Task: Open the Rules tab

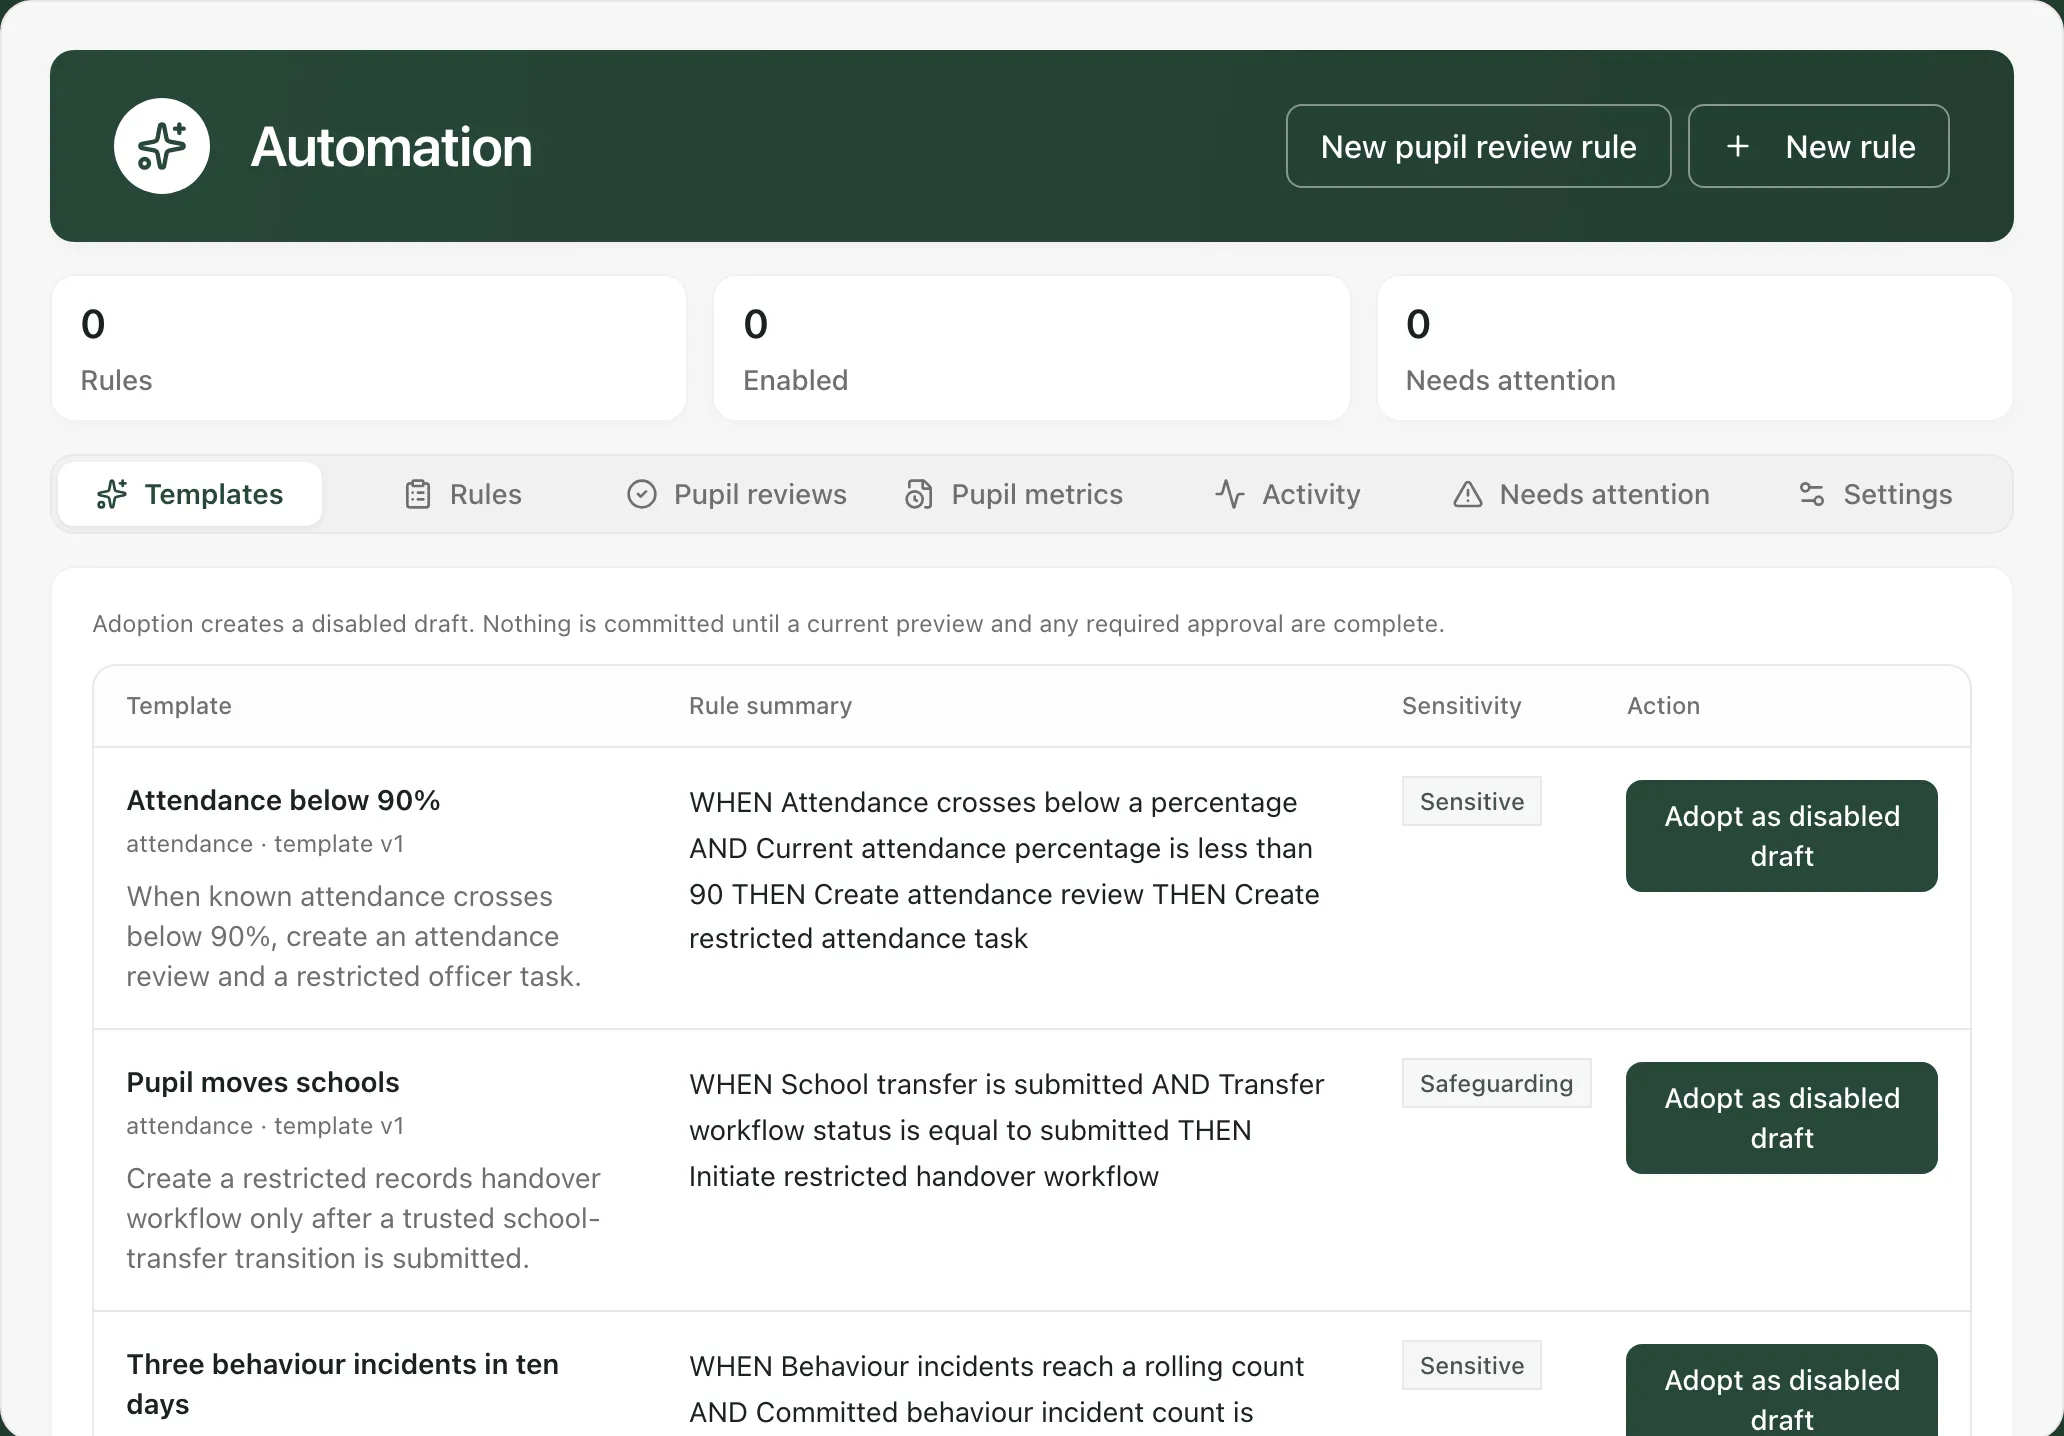Action: click(x=463, y=494)
